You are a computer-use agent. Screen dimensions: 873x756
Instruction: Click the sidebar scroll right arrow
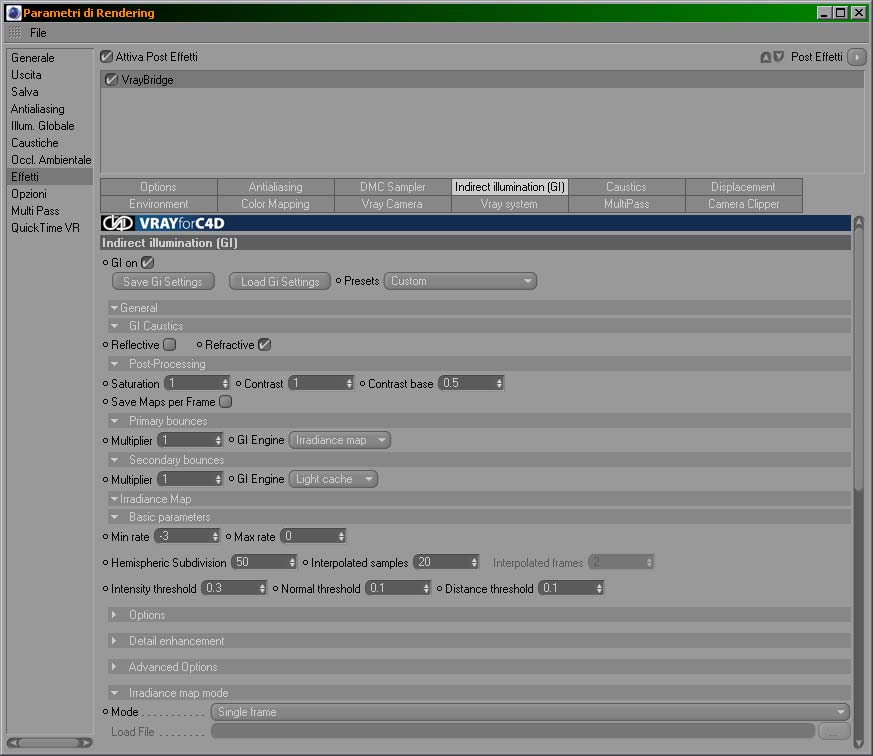click(x=85, y=743)
